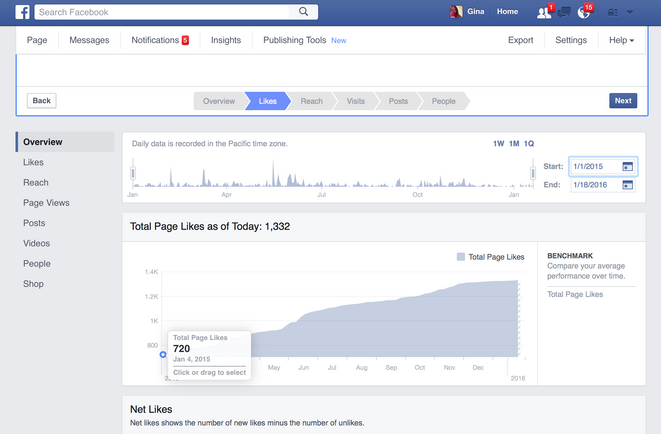Select the End date field
661x434 pixels.
(x=603, y=185)
